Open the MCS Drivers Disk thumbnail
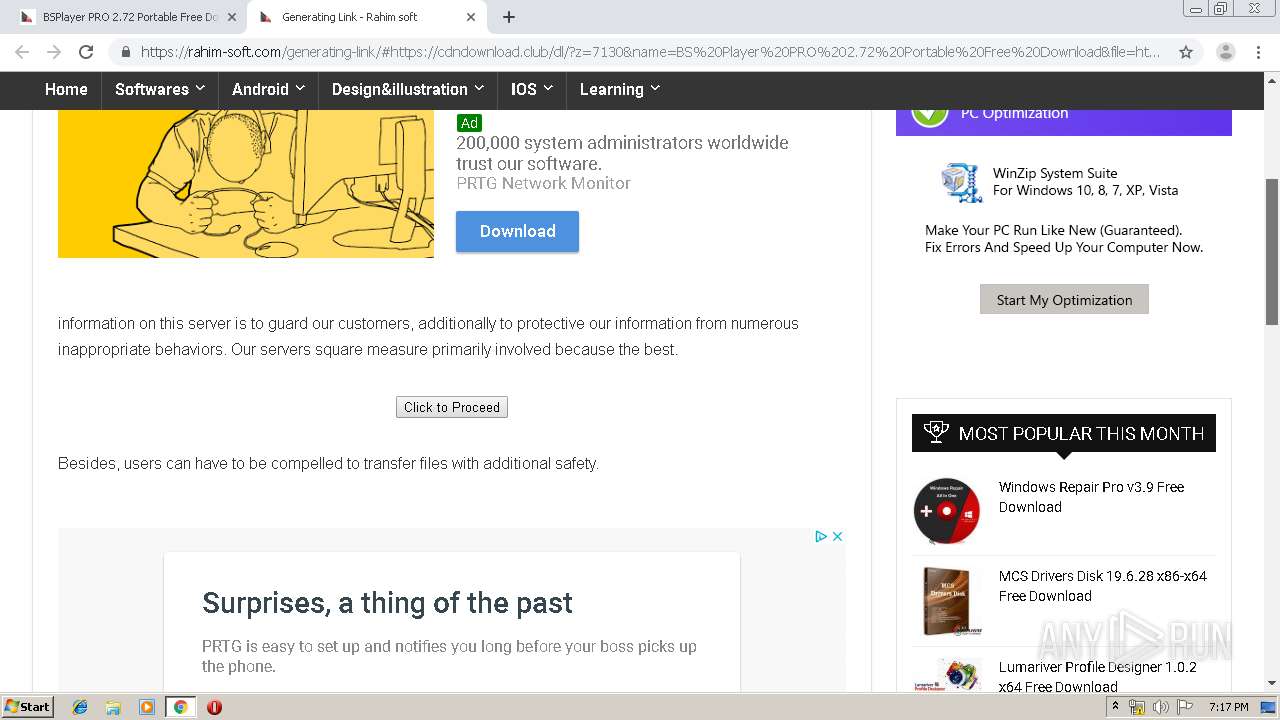Screen dimensions: 1280x720 (946, 601)
